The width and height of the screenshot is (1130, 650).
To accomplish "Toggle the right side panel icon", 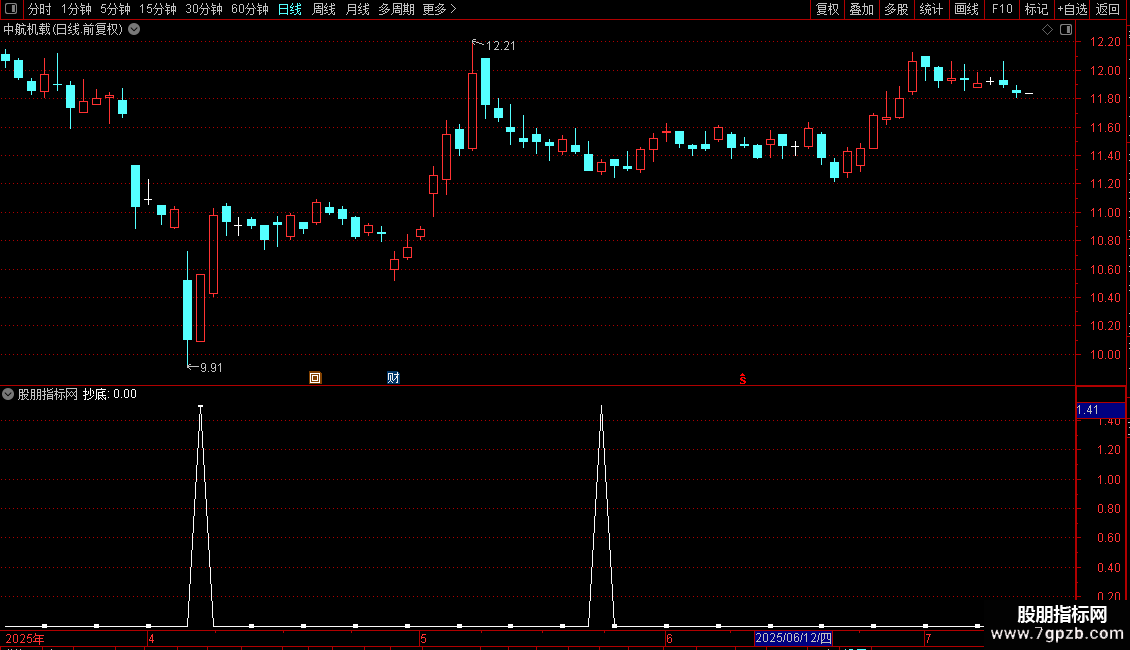I will 1066,30.
